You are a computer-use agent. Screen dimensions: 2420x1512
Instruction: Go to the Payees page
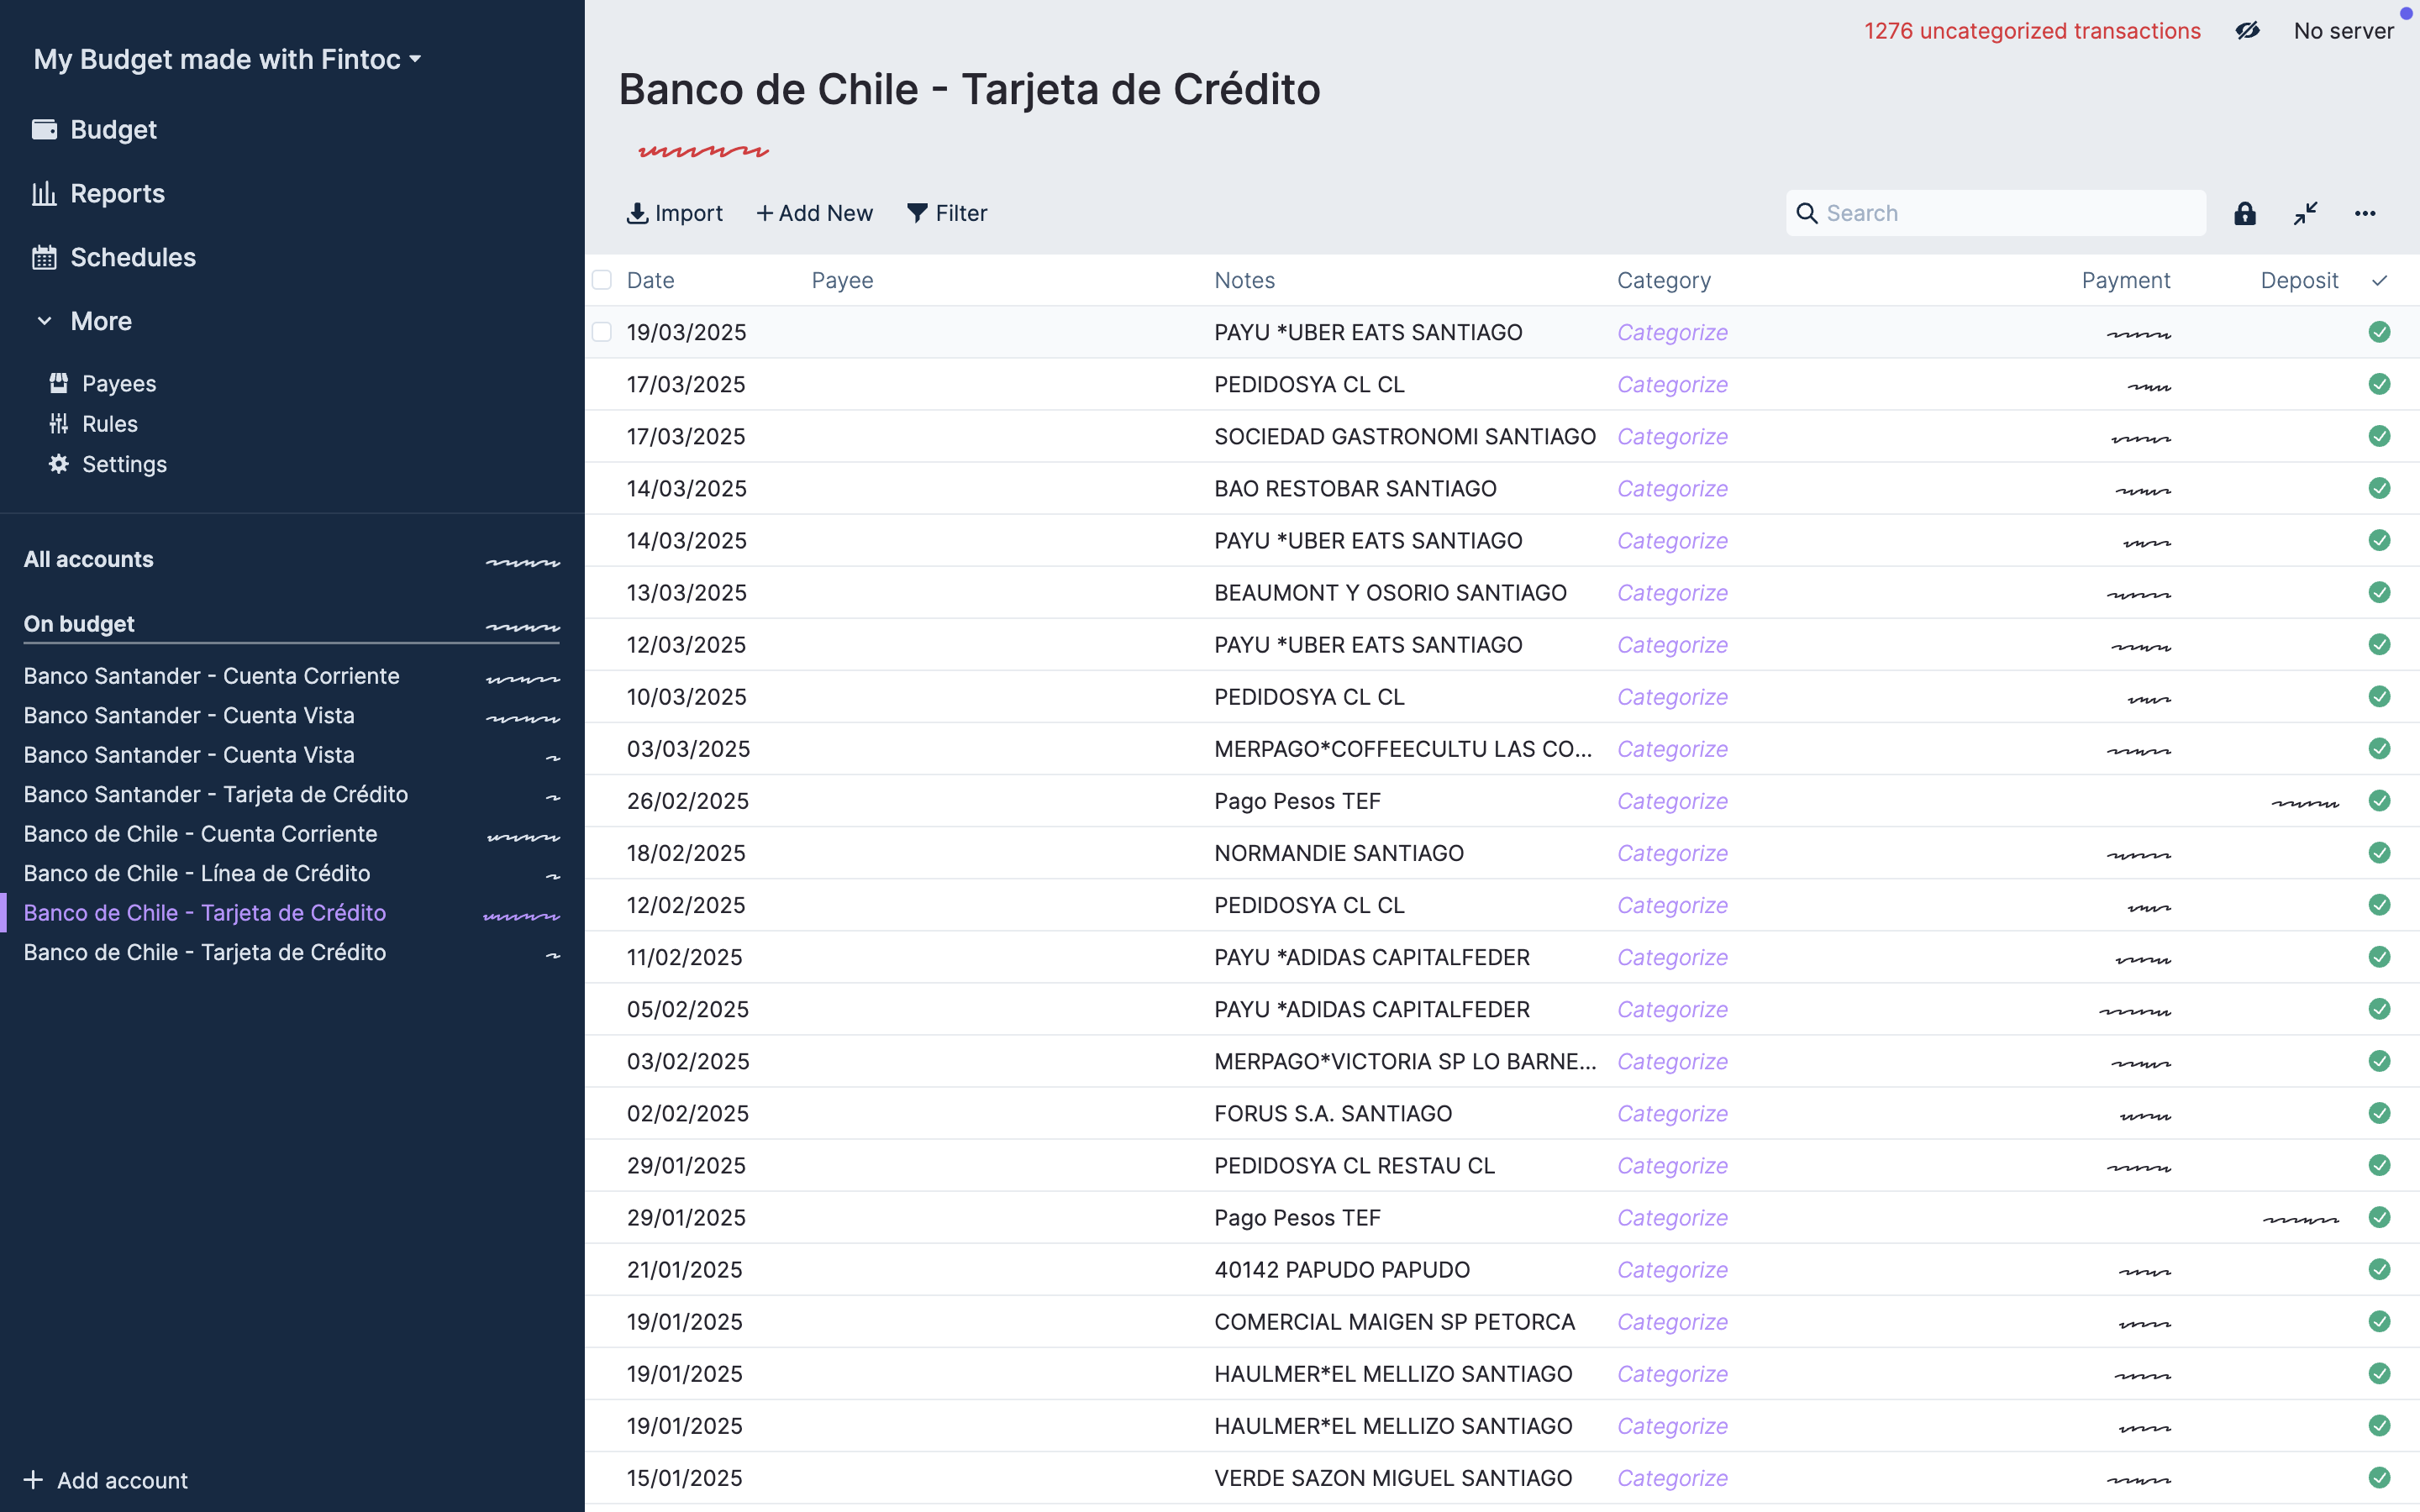point(118,384)
